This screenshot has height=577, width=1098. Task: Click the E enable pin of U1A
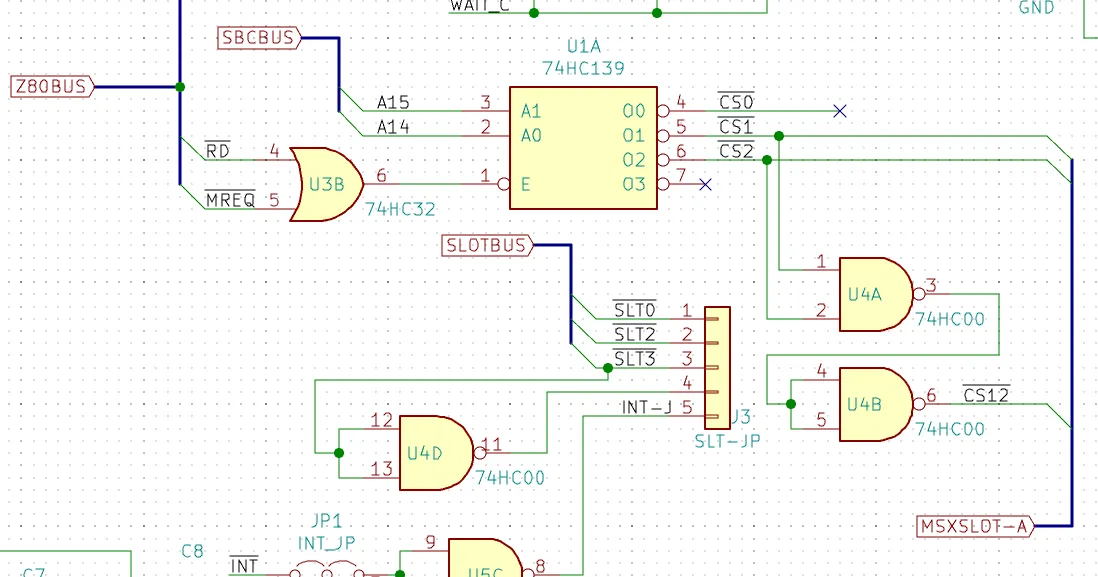click(x=525, y=185)
